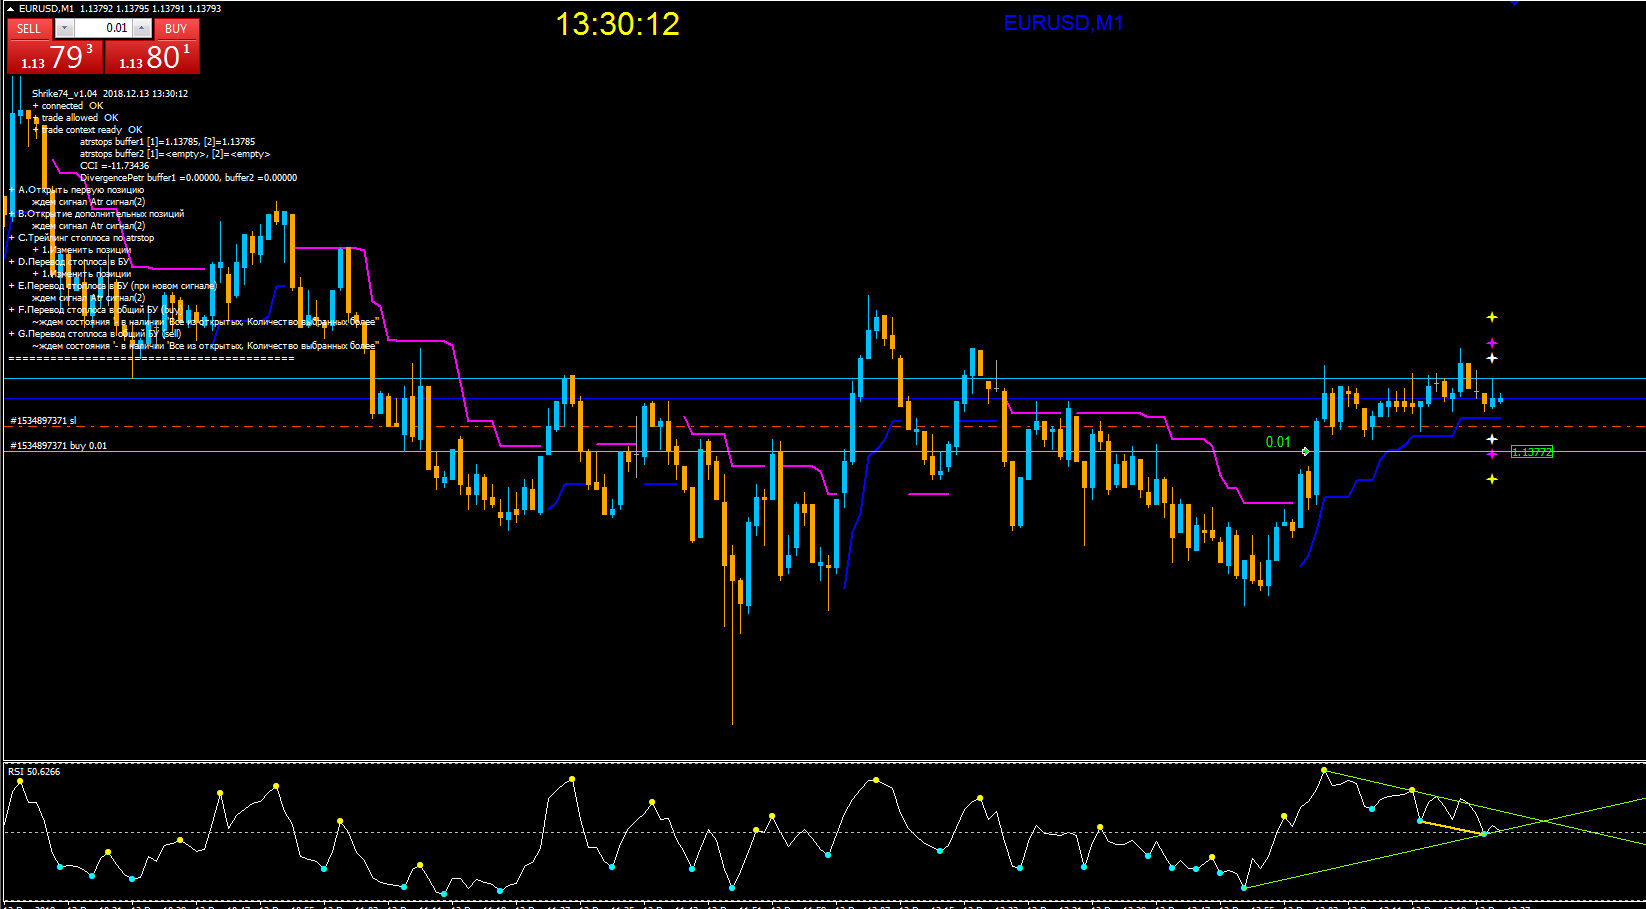The width and height of the screenshot is (1646, 909).
Task: Click the 1.13 80 buy price tile
Action: 152,57
